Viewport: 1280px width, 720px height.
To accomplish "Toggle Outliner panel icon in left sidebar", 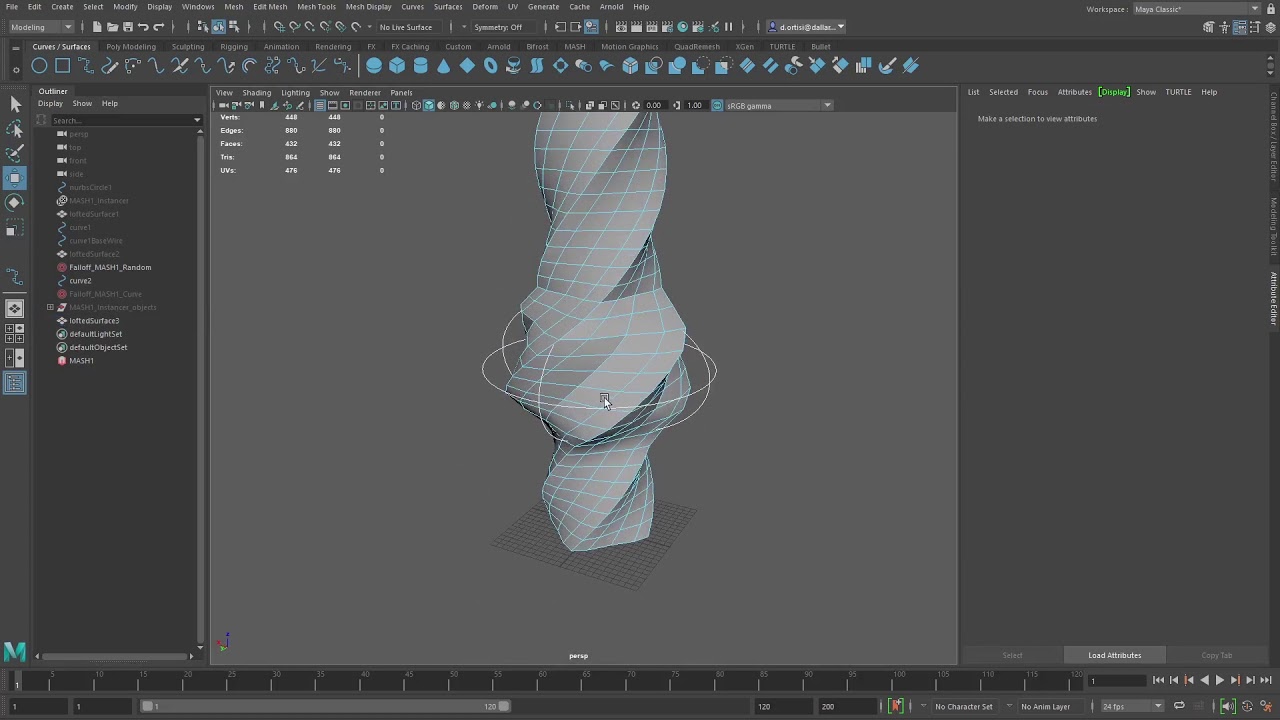I will 15,383.
